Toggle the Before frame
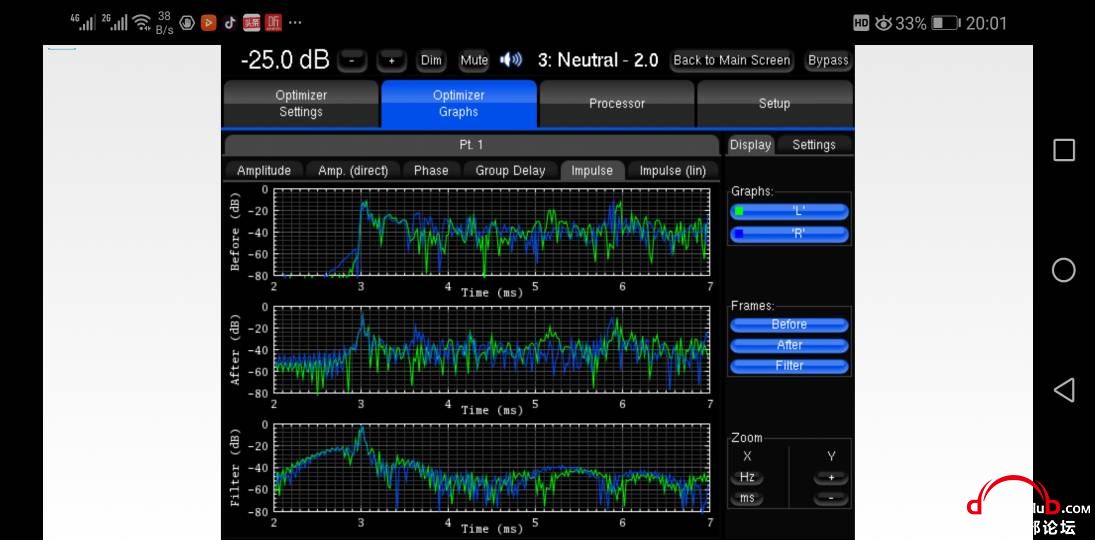This screenshot has height=540, width=1095. (790, 325)
